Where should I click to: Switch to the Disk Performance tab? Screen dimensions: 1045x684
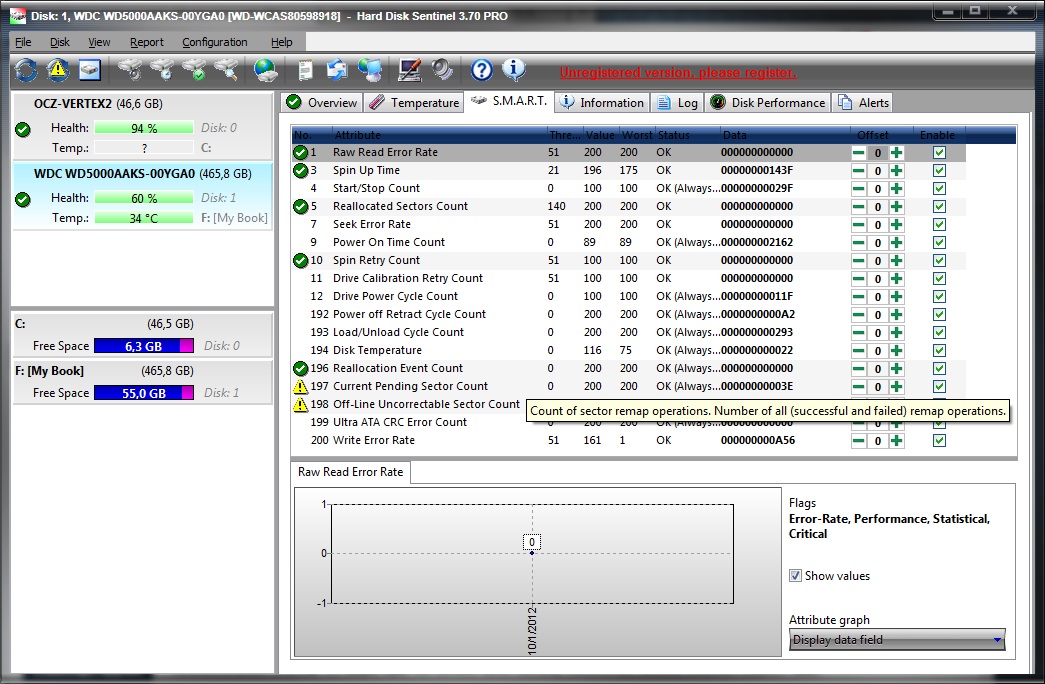pyautogui.click(x=768, y=103)
